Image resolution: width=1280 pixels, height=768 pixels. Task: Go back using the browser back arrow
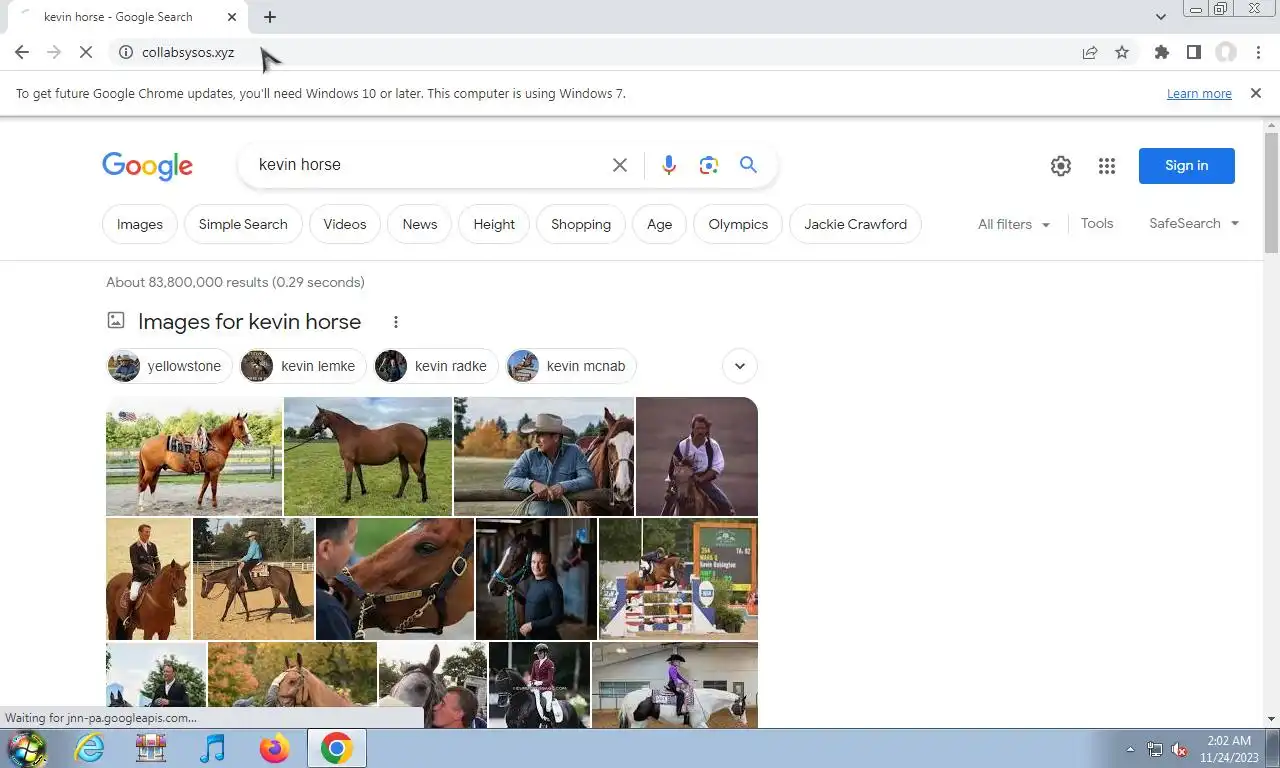point(22,52)
